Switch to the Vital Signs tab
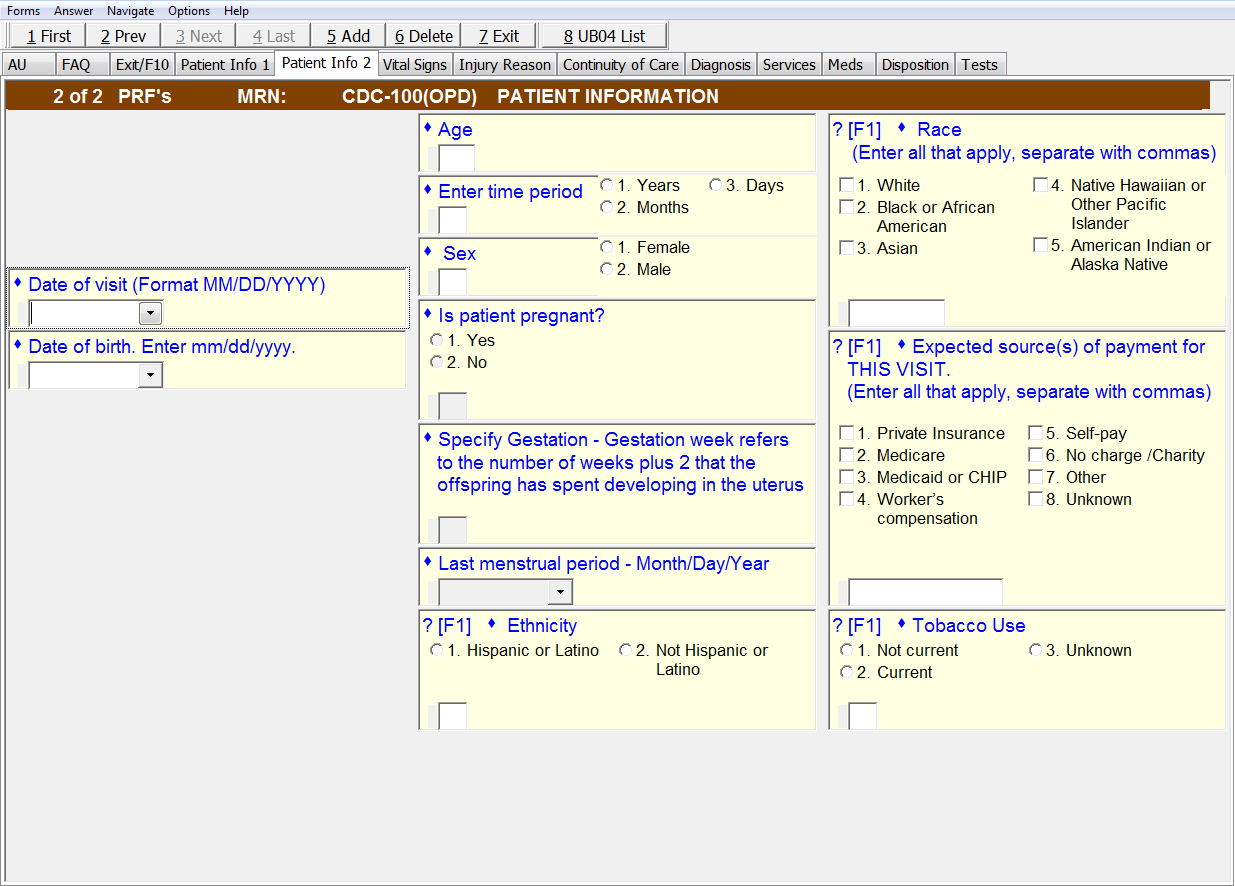 pos(415,65)
